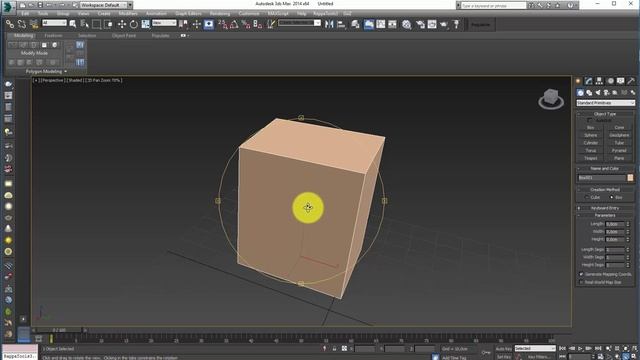Screen dimensions: 640x360
Task: Open the Animation menu
Action: (x=156, y=13)
